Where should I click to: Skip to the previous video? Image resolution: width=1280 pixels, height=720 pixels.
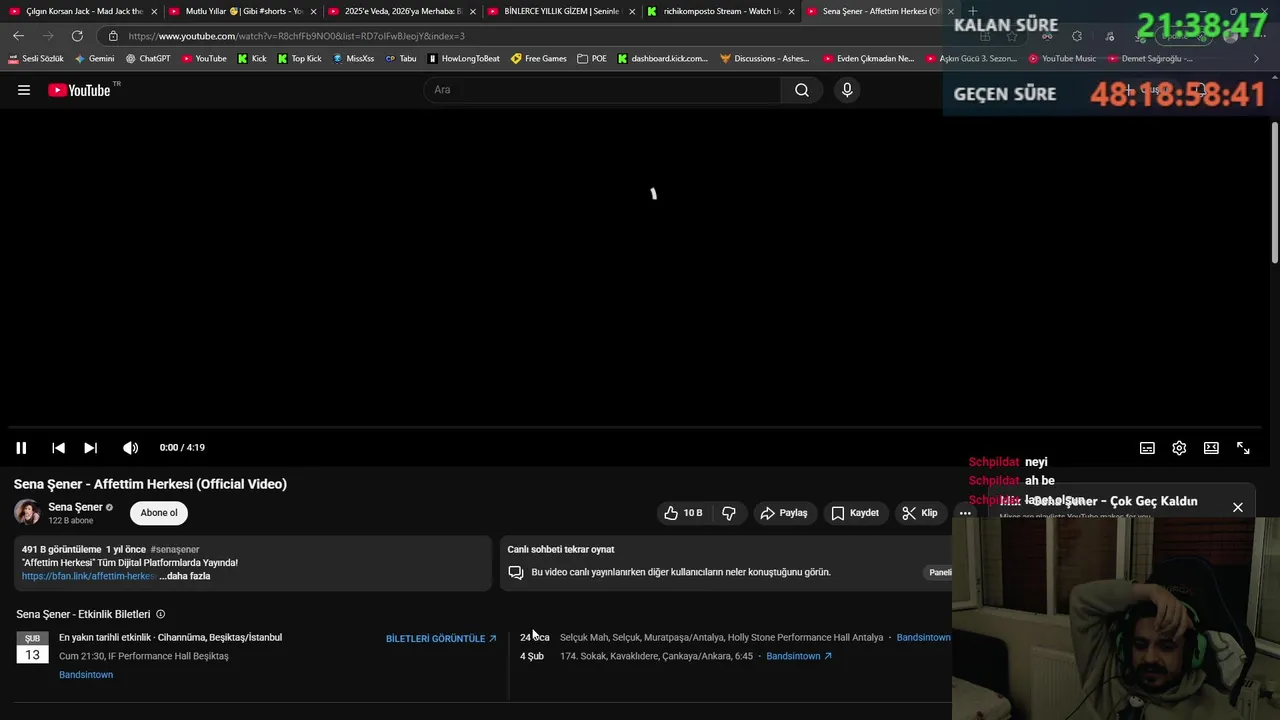point(58,448)
